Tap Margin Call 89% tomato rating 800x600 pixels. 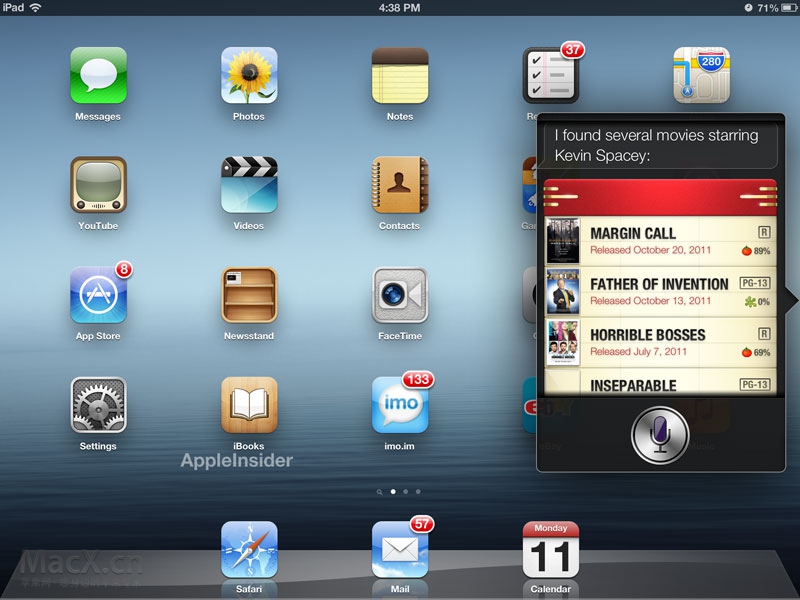tap(756, 251)
